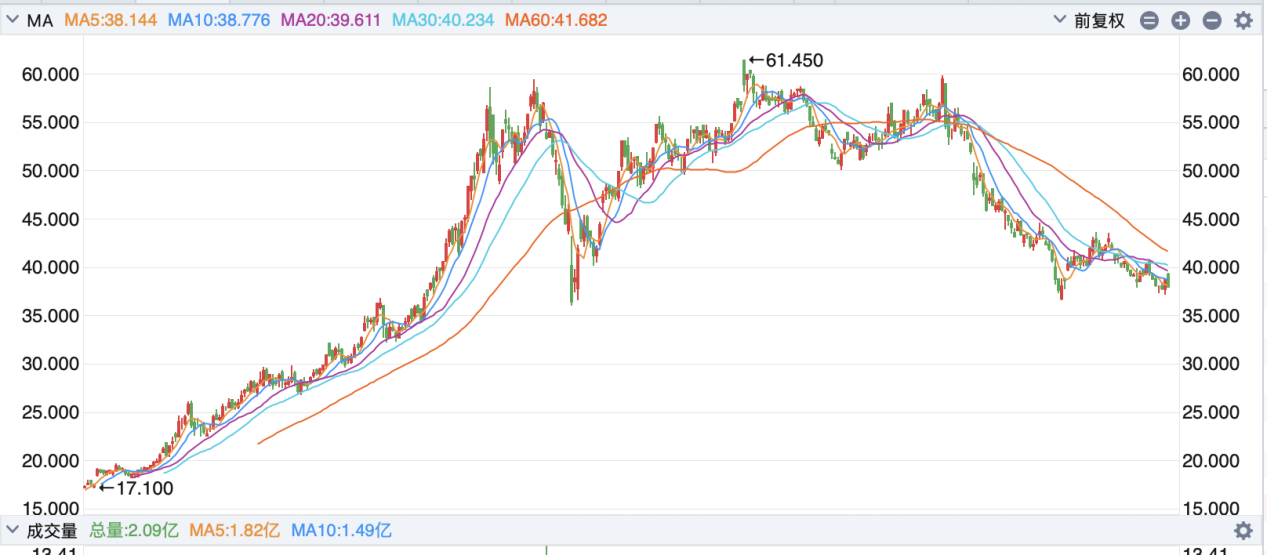The image size is (1267, 555).
Task: Zoom out with the minus icon
Action: tap(1212, 20)
